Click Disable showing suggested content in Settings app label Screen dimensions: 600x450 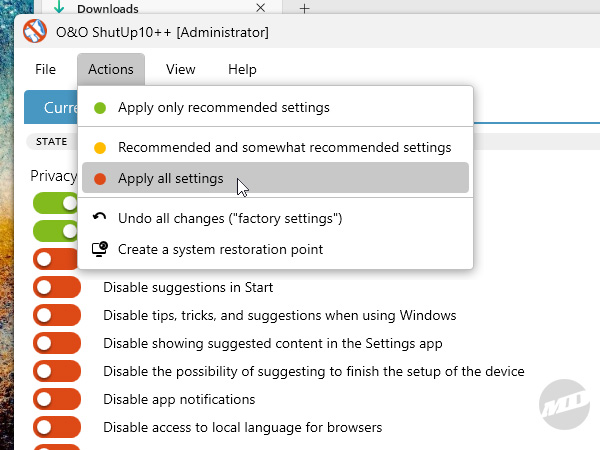click(272, 343)
